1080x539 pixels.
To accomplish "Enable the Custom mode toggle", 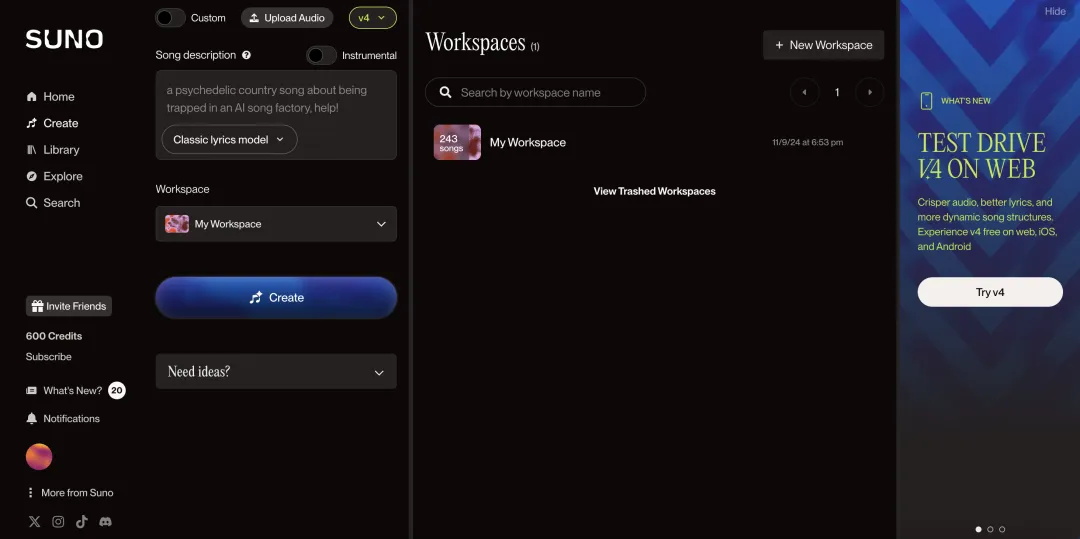I will tap(171, 18).
